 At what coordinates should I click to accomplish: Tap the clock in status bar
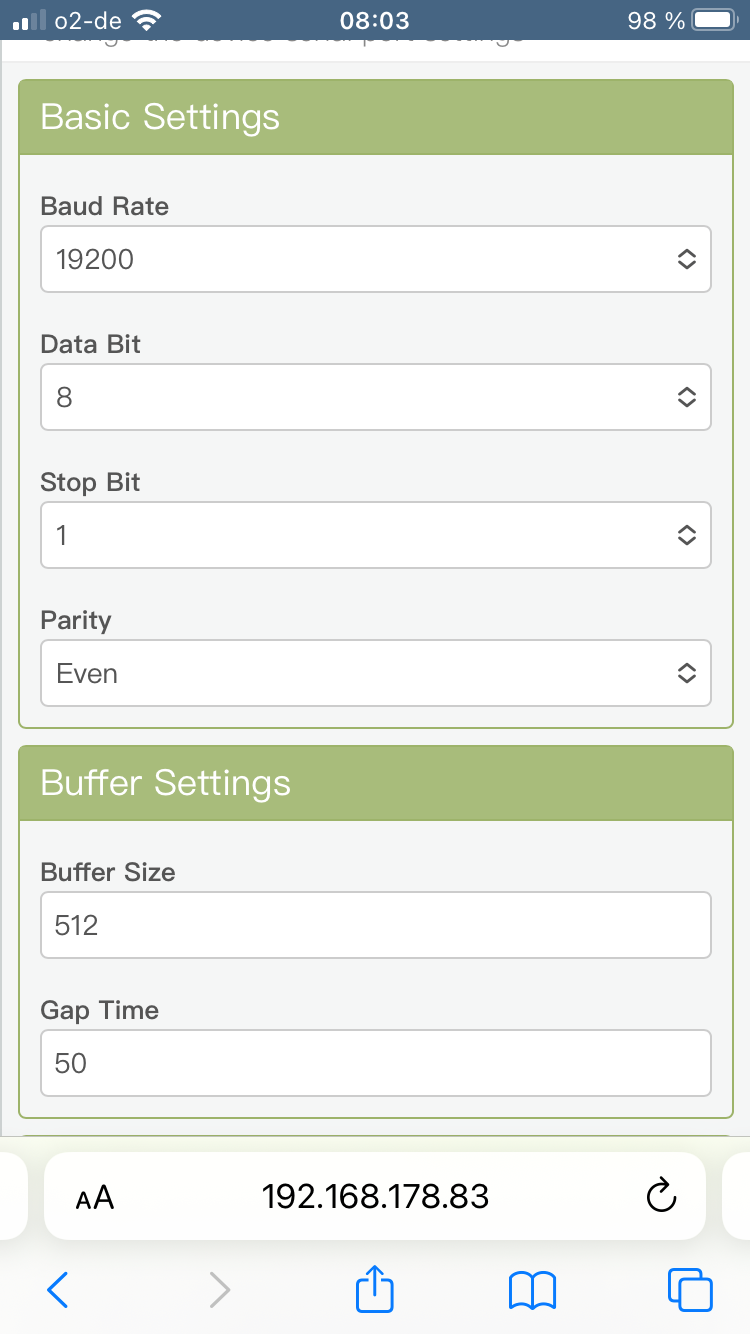(374, 20)
